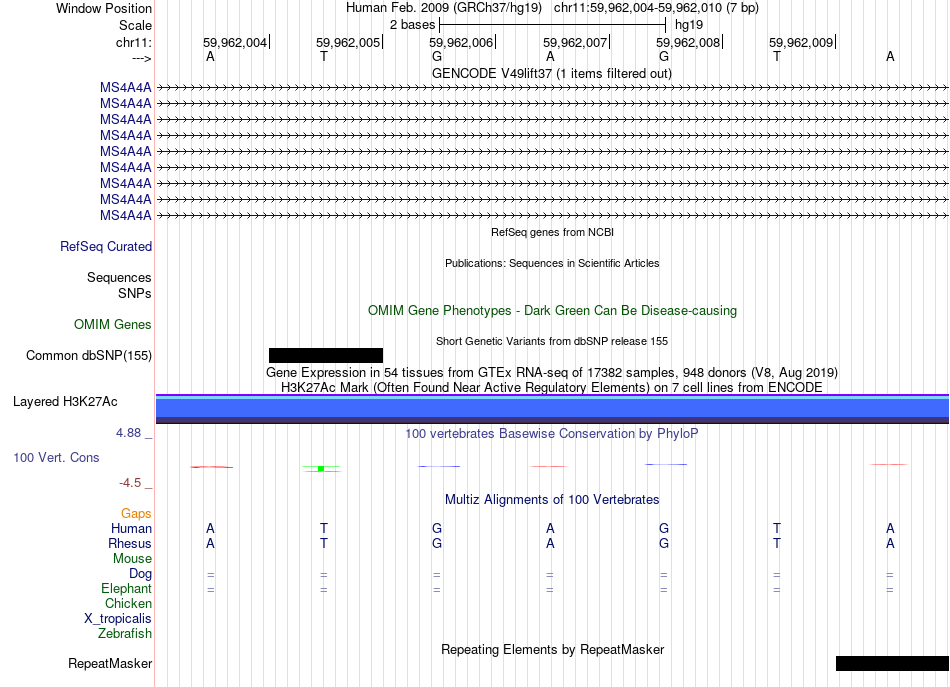Open the Window Position track label
This screenshot has height=687, width=950.
pos(104,8)
